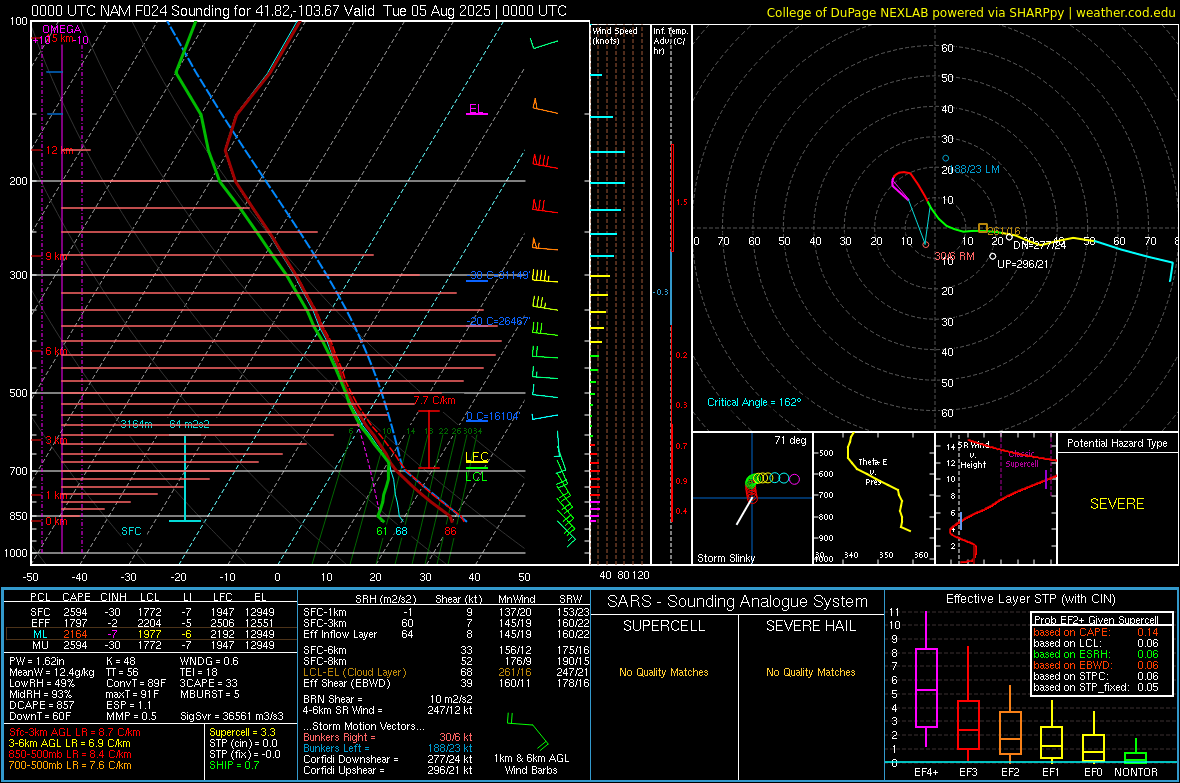Image resolution: width=1180 pixels, height=783 pixels.
Task: Select '700-500mb LR = 7.6 C/km'
Action: click(x=70, y=765)
